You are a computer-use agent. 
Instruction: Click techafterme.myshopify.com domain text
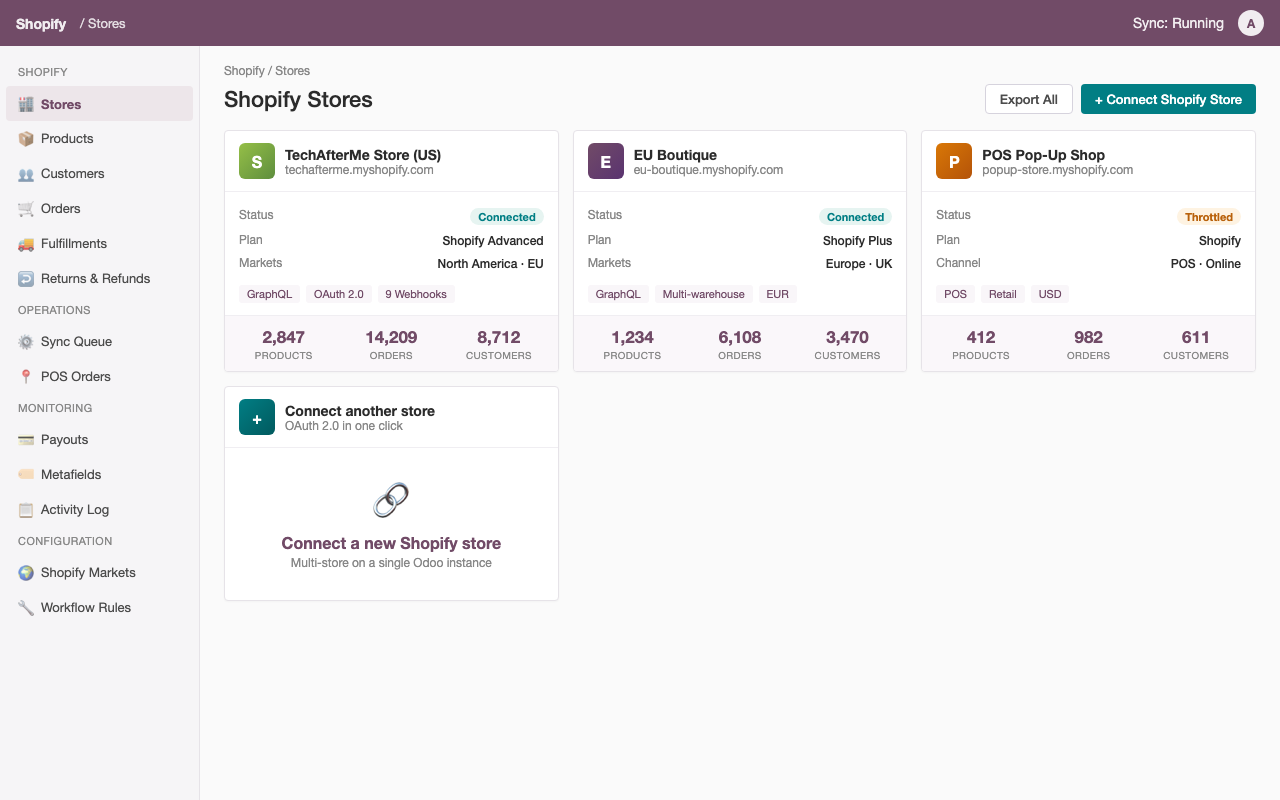(x=359, y=170)
